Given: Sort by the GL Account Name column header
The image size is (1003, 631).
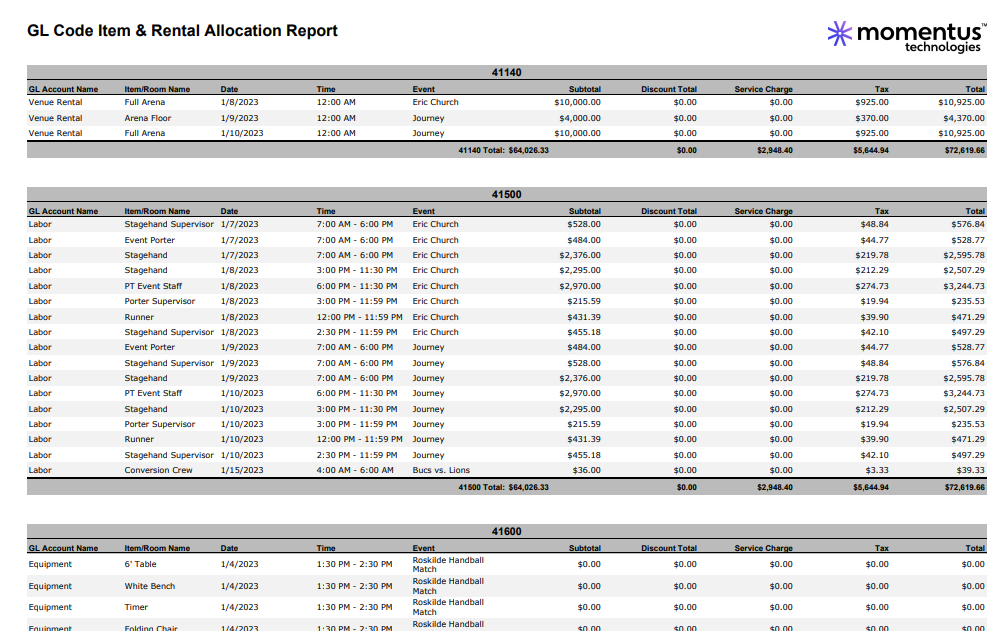Looking at the screenshot, I should pyautogui.click(x=64, y=88).
